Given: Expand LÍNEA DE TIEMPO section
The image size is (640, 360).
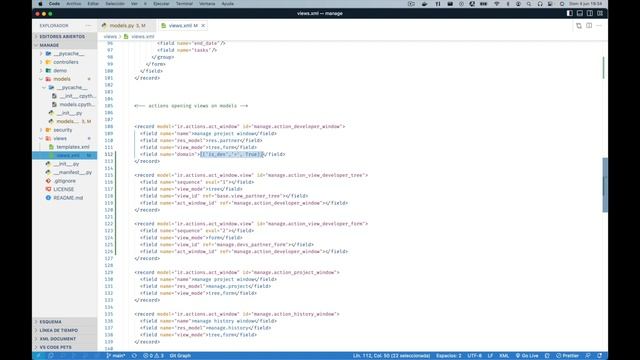Looking at the screenshot, I should [64, 330].
